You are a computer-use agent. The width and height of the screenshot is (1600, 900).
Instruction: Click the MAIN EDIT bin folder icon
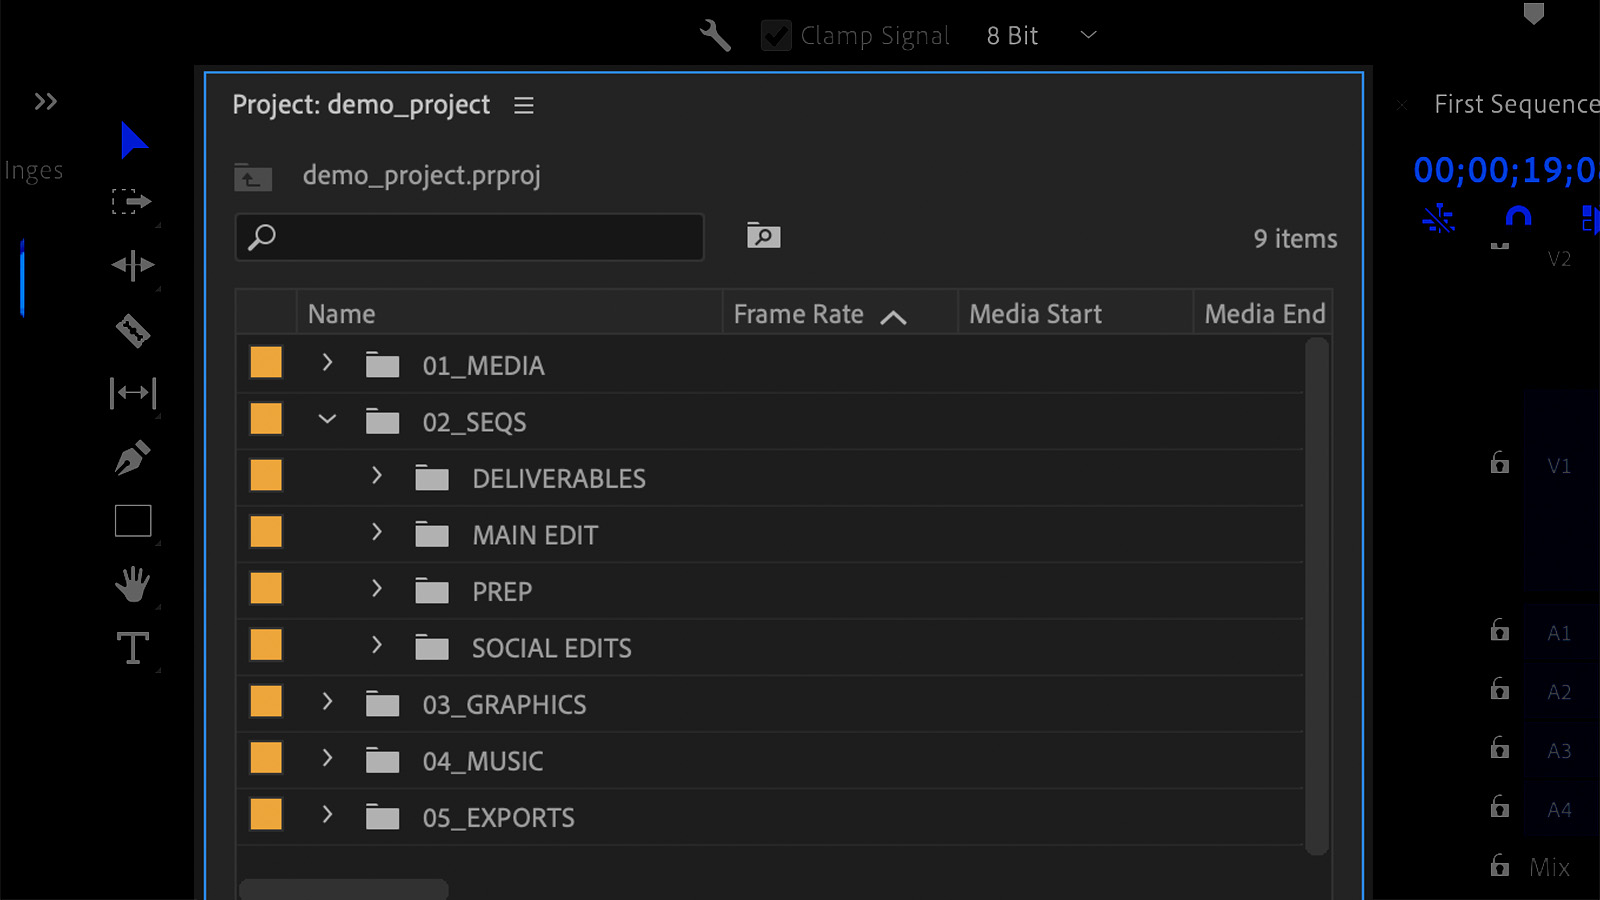tap(432, 534)
